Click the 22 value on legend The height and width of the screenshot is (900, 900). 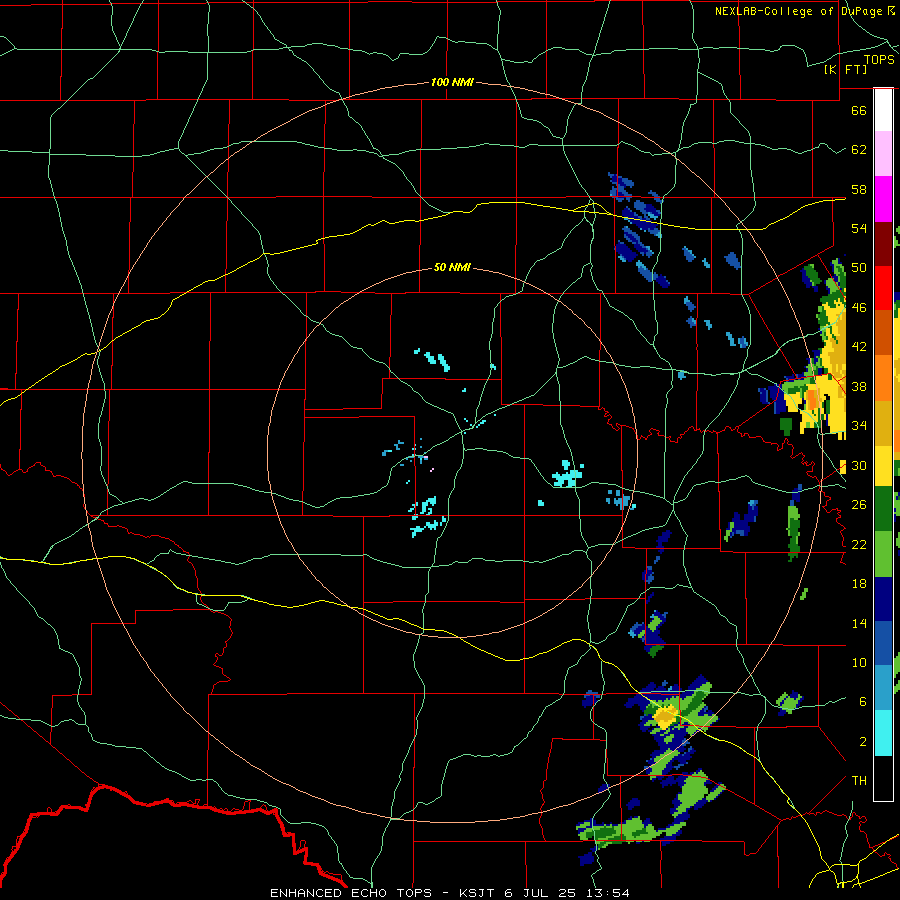point(859,544)
